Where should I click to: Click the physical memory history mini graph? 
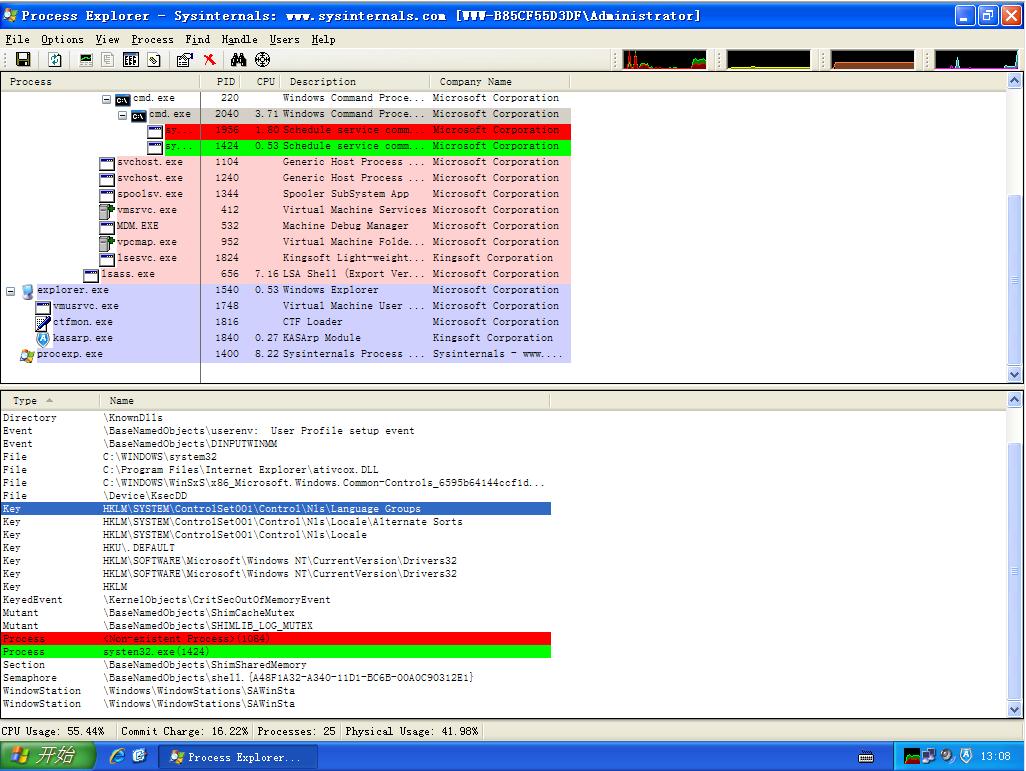point(872,60)
